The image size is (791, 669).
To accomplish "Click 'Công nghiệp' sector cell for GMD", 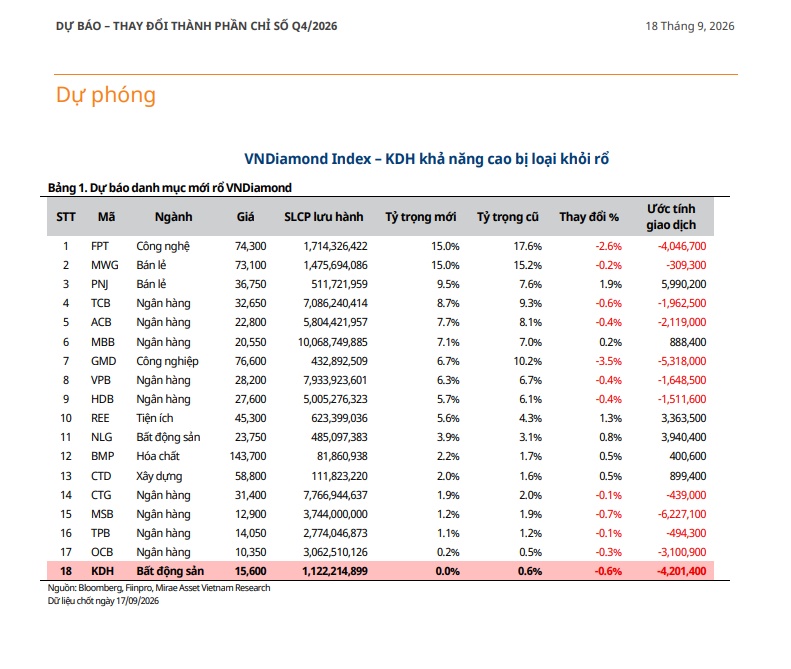I will pos(167,362).
